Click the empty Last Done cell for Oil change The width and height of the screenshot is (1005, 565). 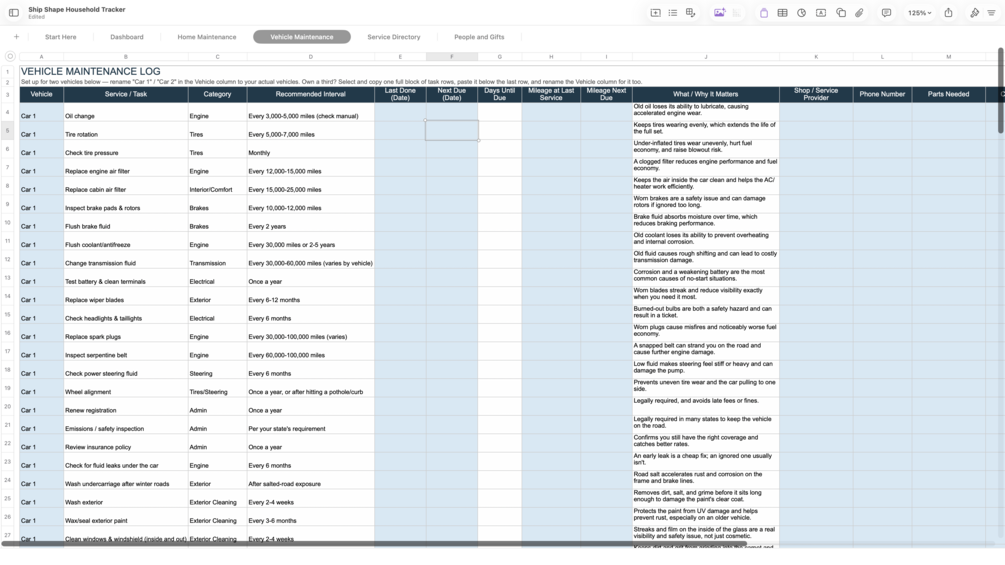click(x=401, y=113)
